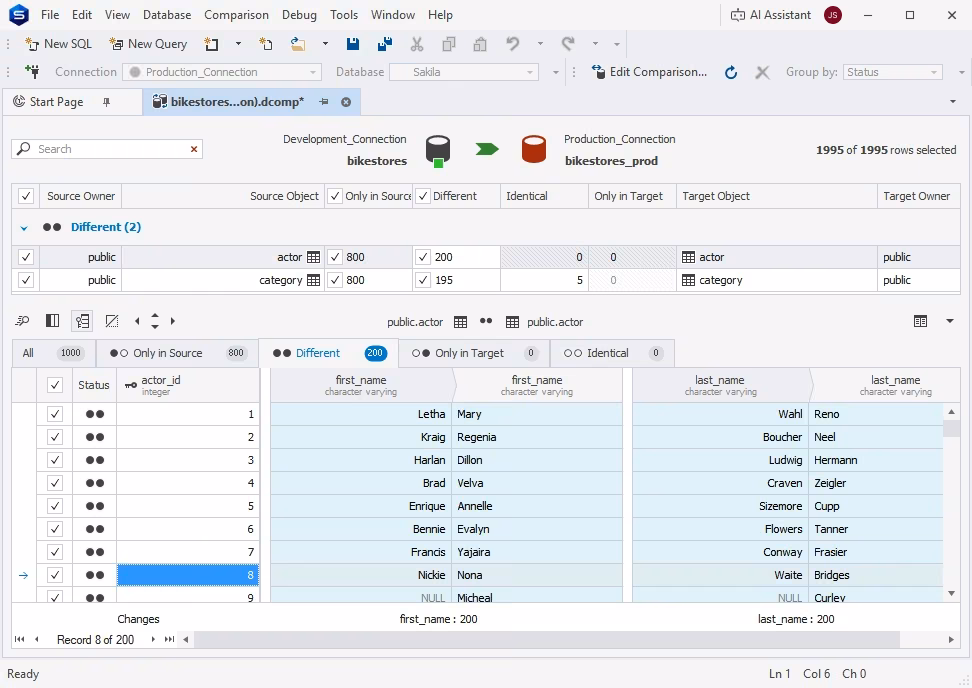Click the JS user account avatar

click(833, 15)
